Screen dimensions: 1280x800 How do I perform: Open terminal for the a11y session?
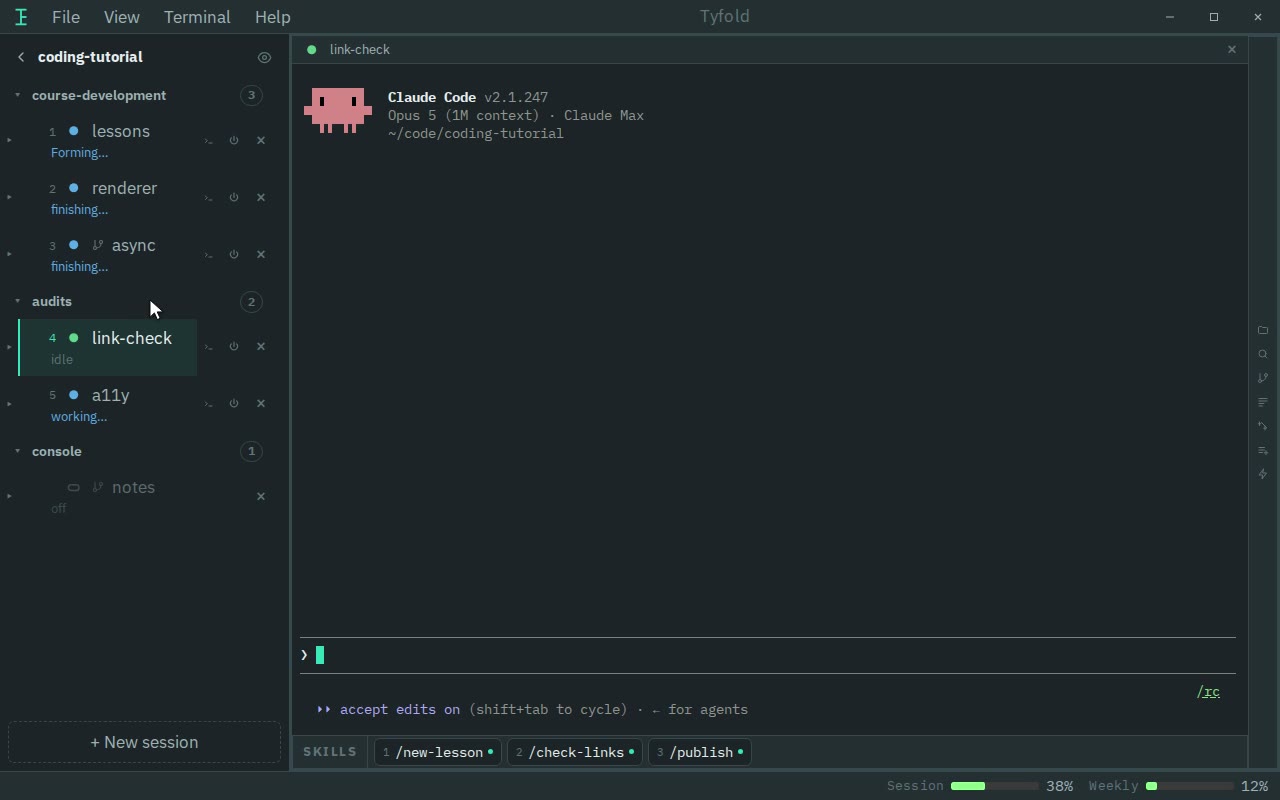(x=208, y=404)
